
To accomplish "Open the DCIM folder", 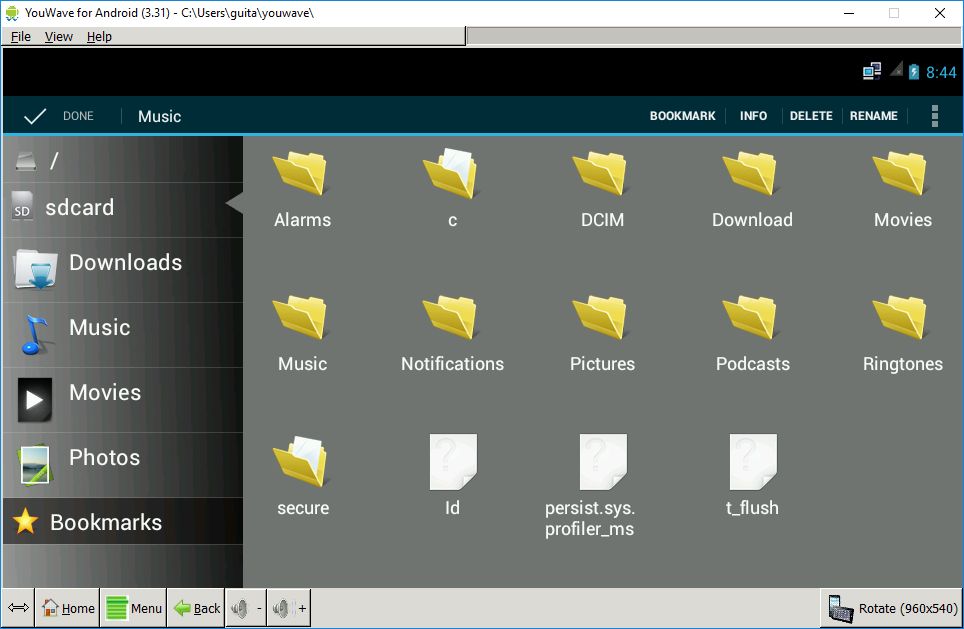I will 601,180.
